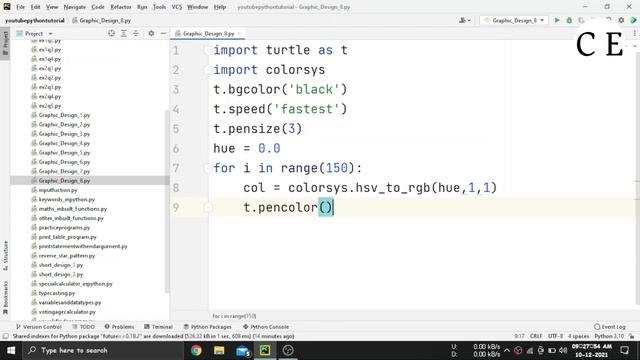Open the Terminal tool window

click(158, 327)
